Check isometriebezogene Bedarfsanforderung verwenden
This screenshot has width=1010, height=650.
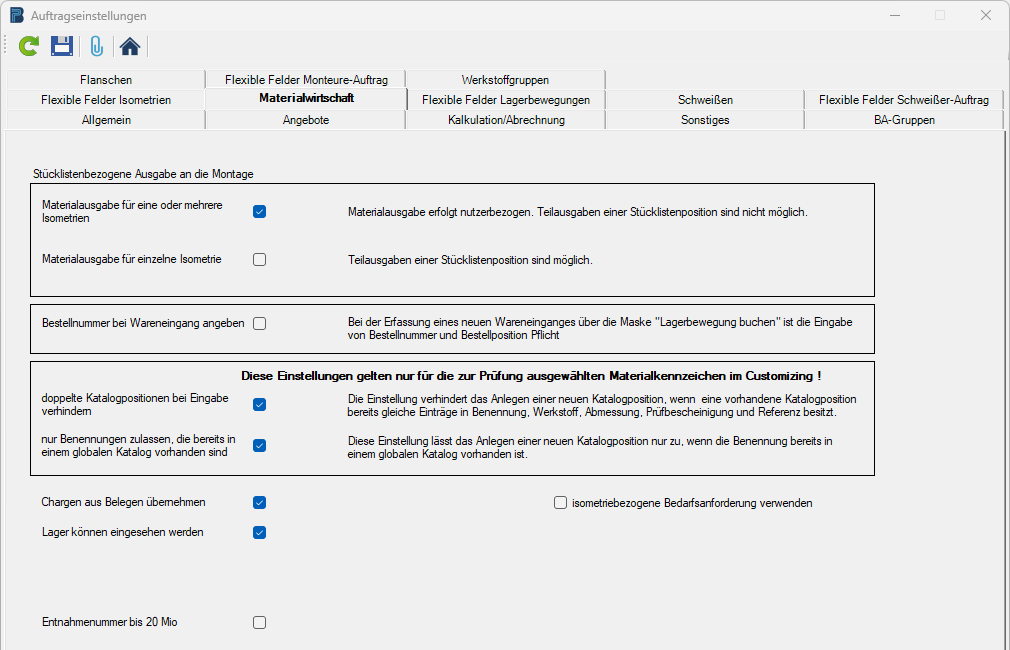[x=560, y=503]
